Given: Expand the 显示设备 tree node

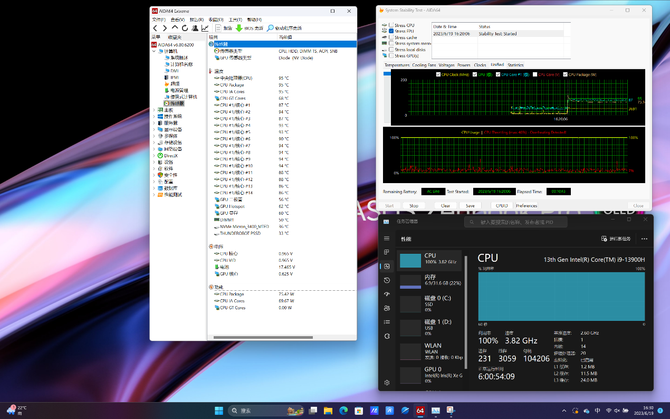Looking at the screenshot, I should click(154, 129).
